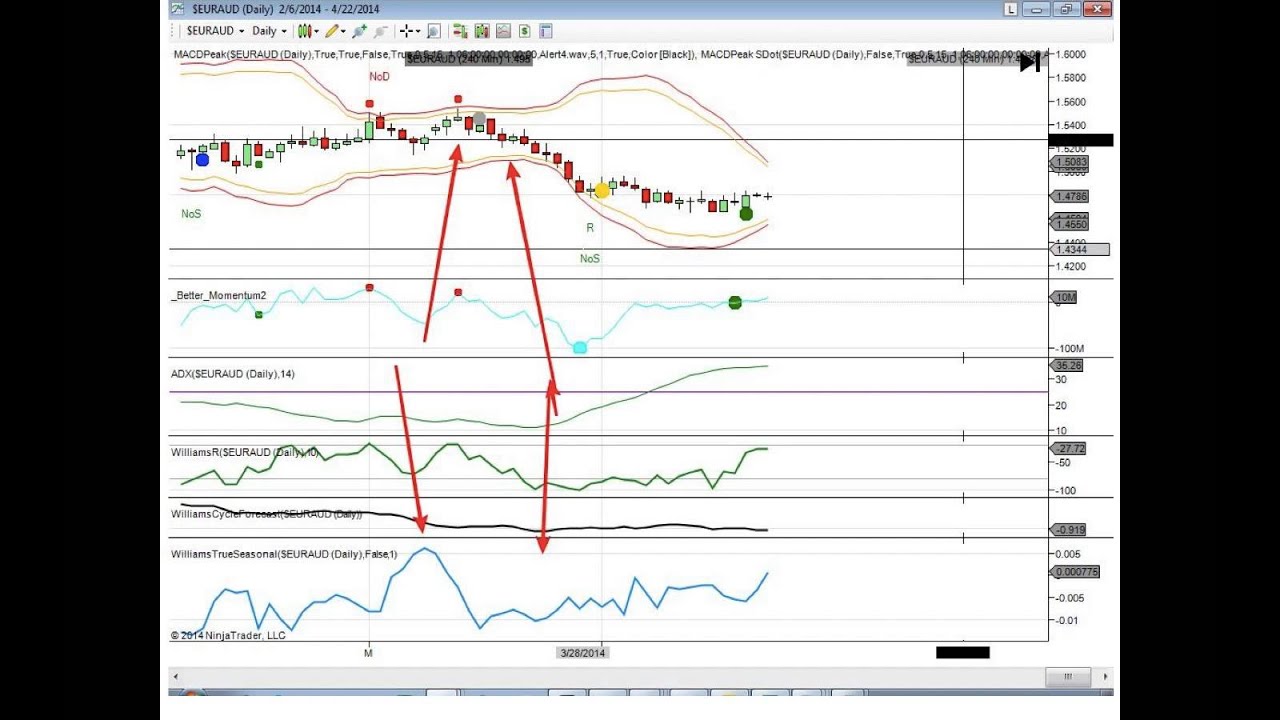This screenshot has height=720, width=1280.
Task: Click the M month label on time axis
Action: coord(368,653)
